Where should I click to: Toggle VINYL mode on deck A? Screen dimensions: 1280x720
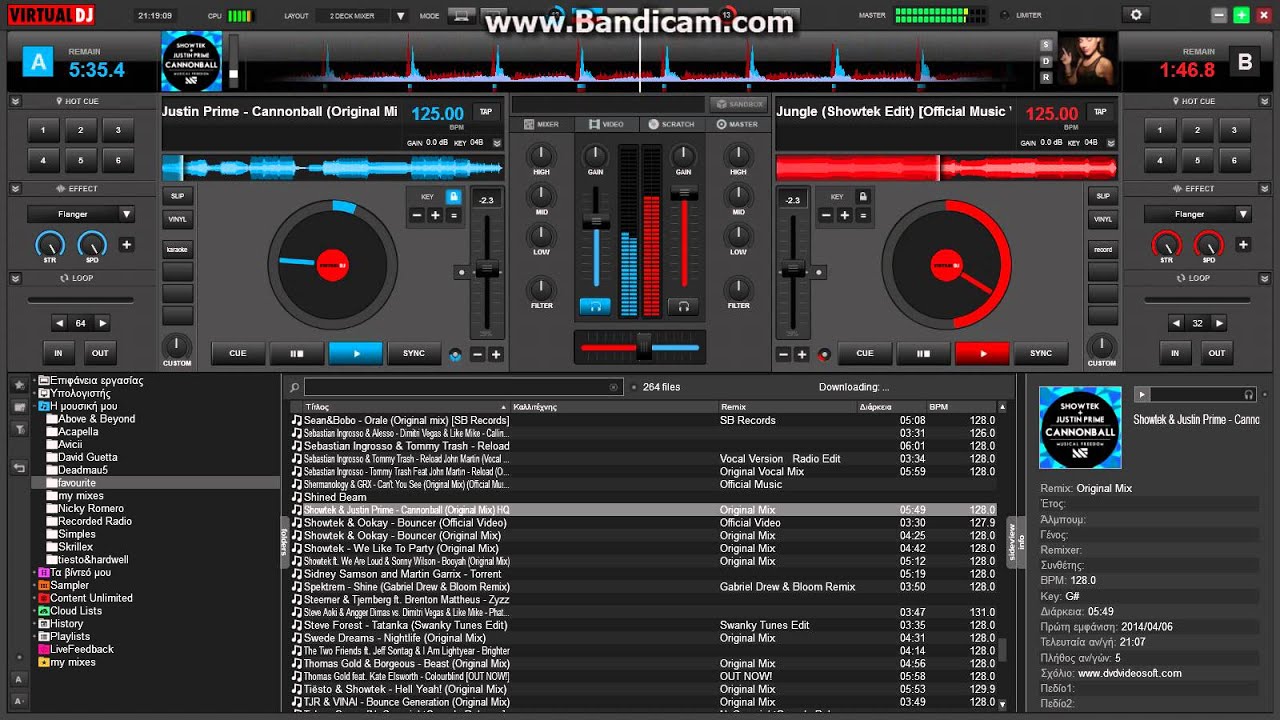[177, 219]
